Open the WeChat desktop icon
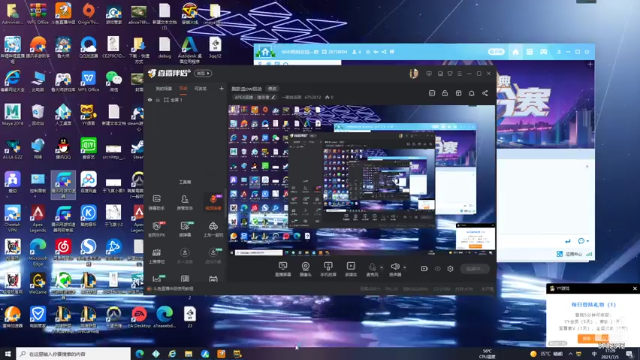This screenshot has width=640, height=360. click(113, 80)
